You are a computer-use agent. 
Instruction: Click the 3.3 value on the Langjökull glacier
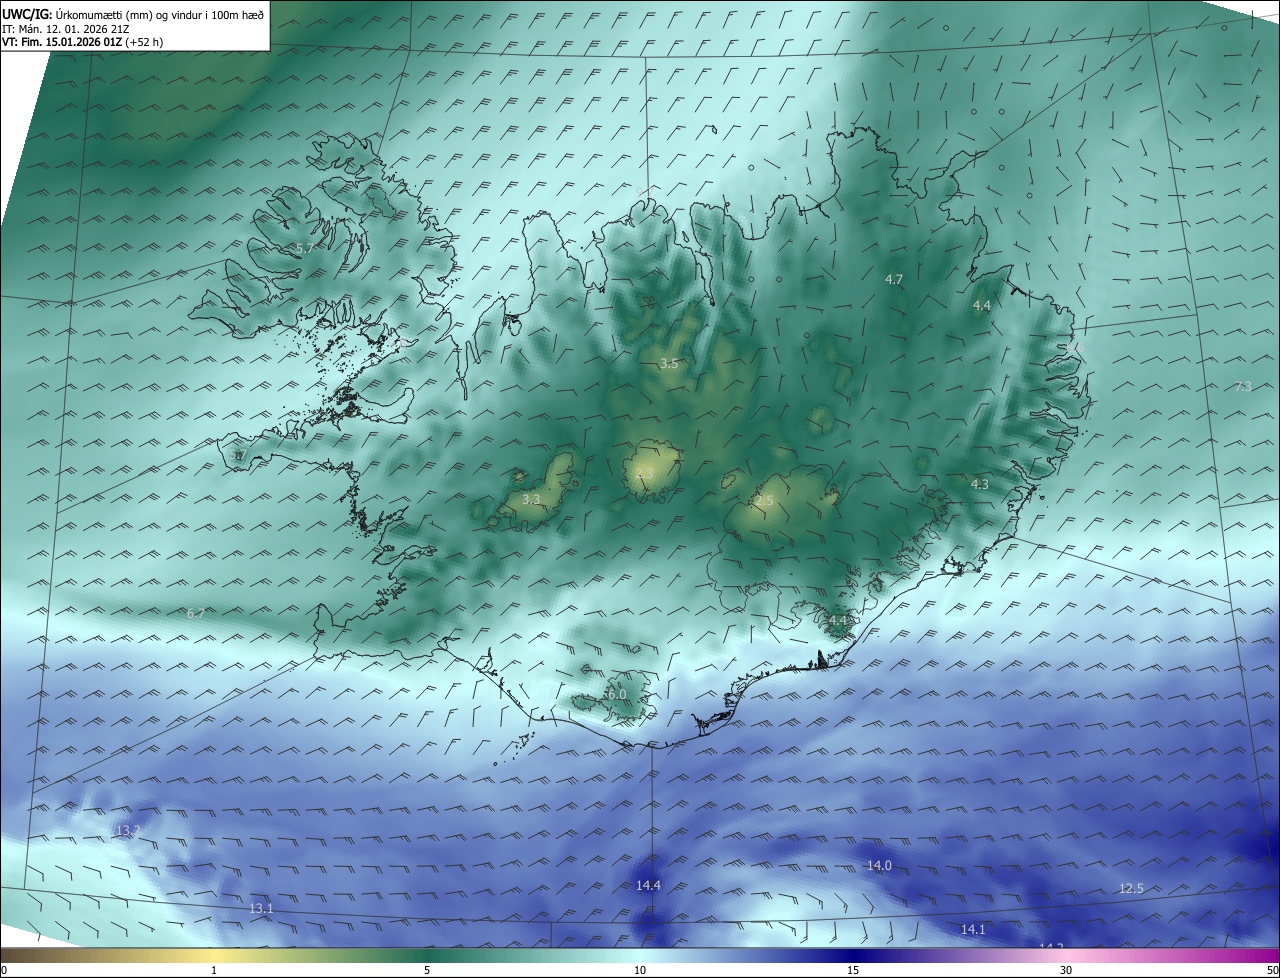pos(531,499)
